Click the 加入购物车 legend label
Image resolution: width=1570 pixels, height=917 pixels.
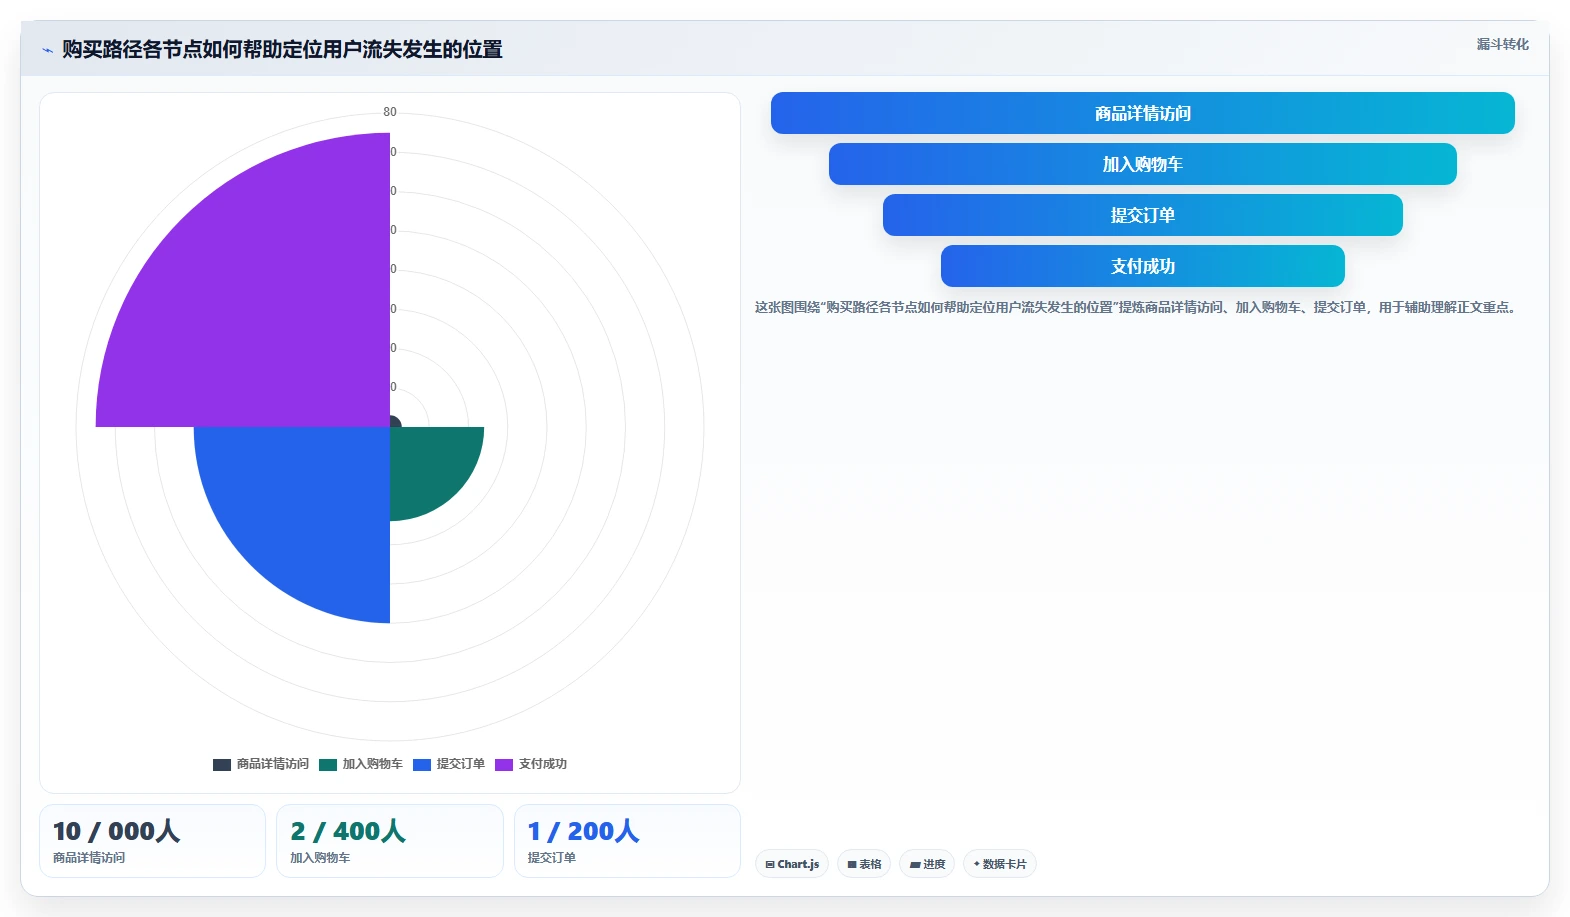[x=373, y=764]
